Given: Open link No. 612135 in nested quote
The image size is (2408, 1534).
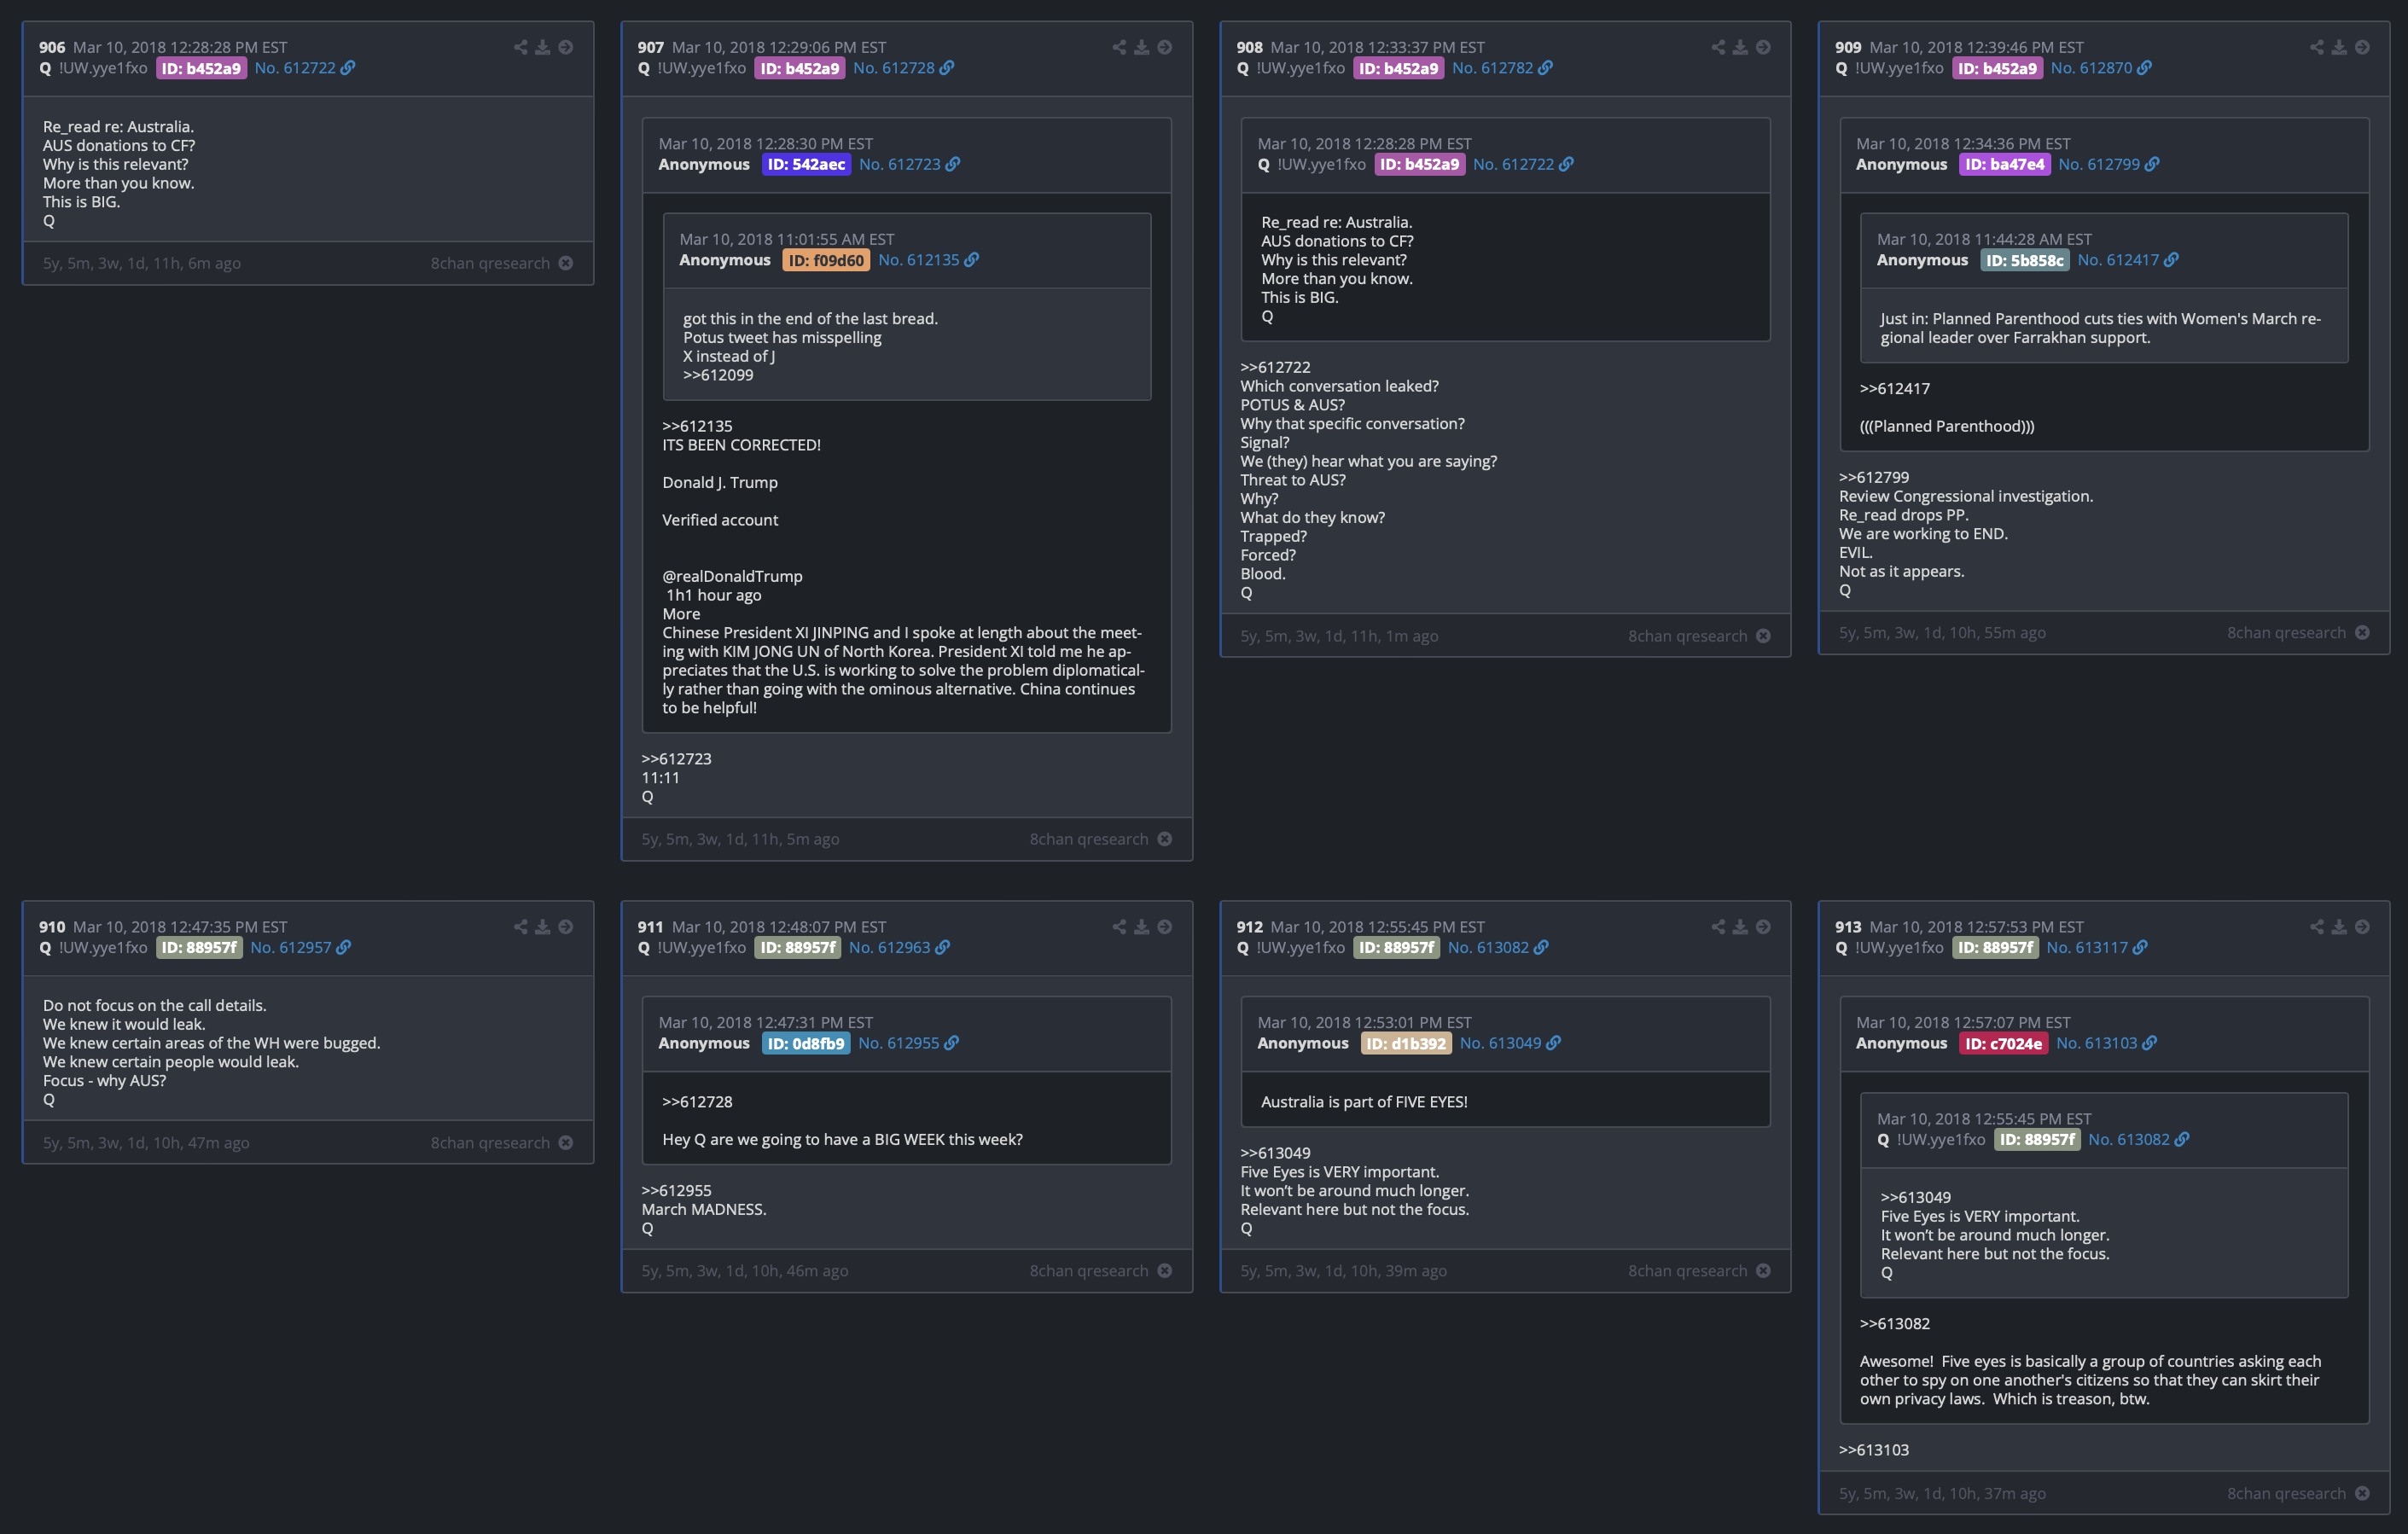Looking at the screenshot, I should 928,260.
